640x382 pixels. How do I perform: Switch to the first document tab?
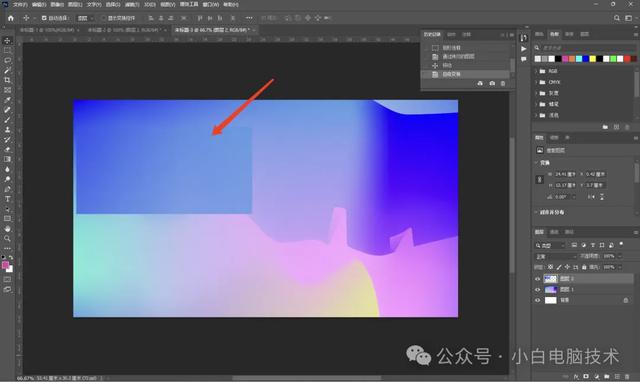point(47,30)
